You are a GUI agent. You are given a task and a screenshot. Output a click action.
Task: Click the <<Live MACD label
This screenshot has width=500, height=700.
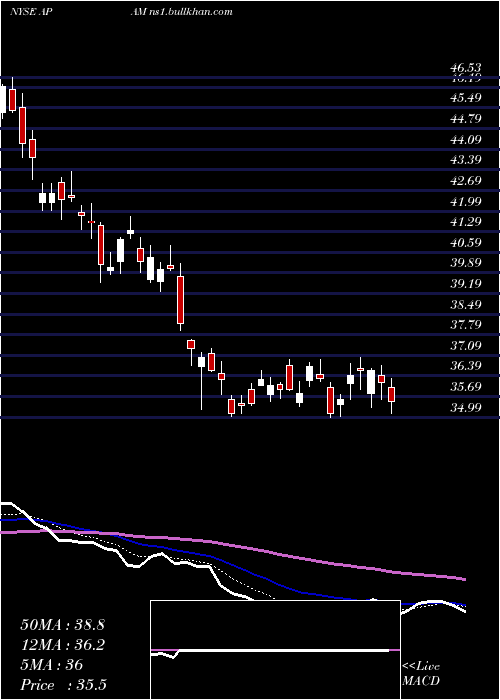pos(421,674)
